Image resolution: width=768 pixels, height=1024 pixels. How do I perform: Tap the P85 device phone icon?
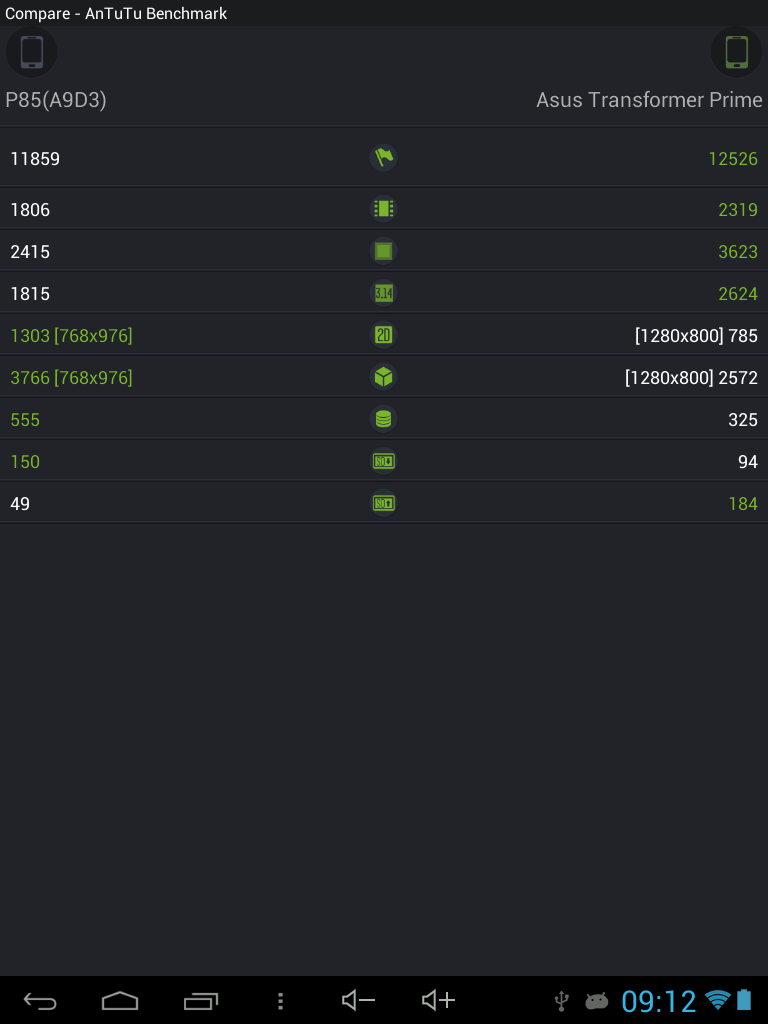pos(31,52)
